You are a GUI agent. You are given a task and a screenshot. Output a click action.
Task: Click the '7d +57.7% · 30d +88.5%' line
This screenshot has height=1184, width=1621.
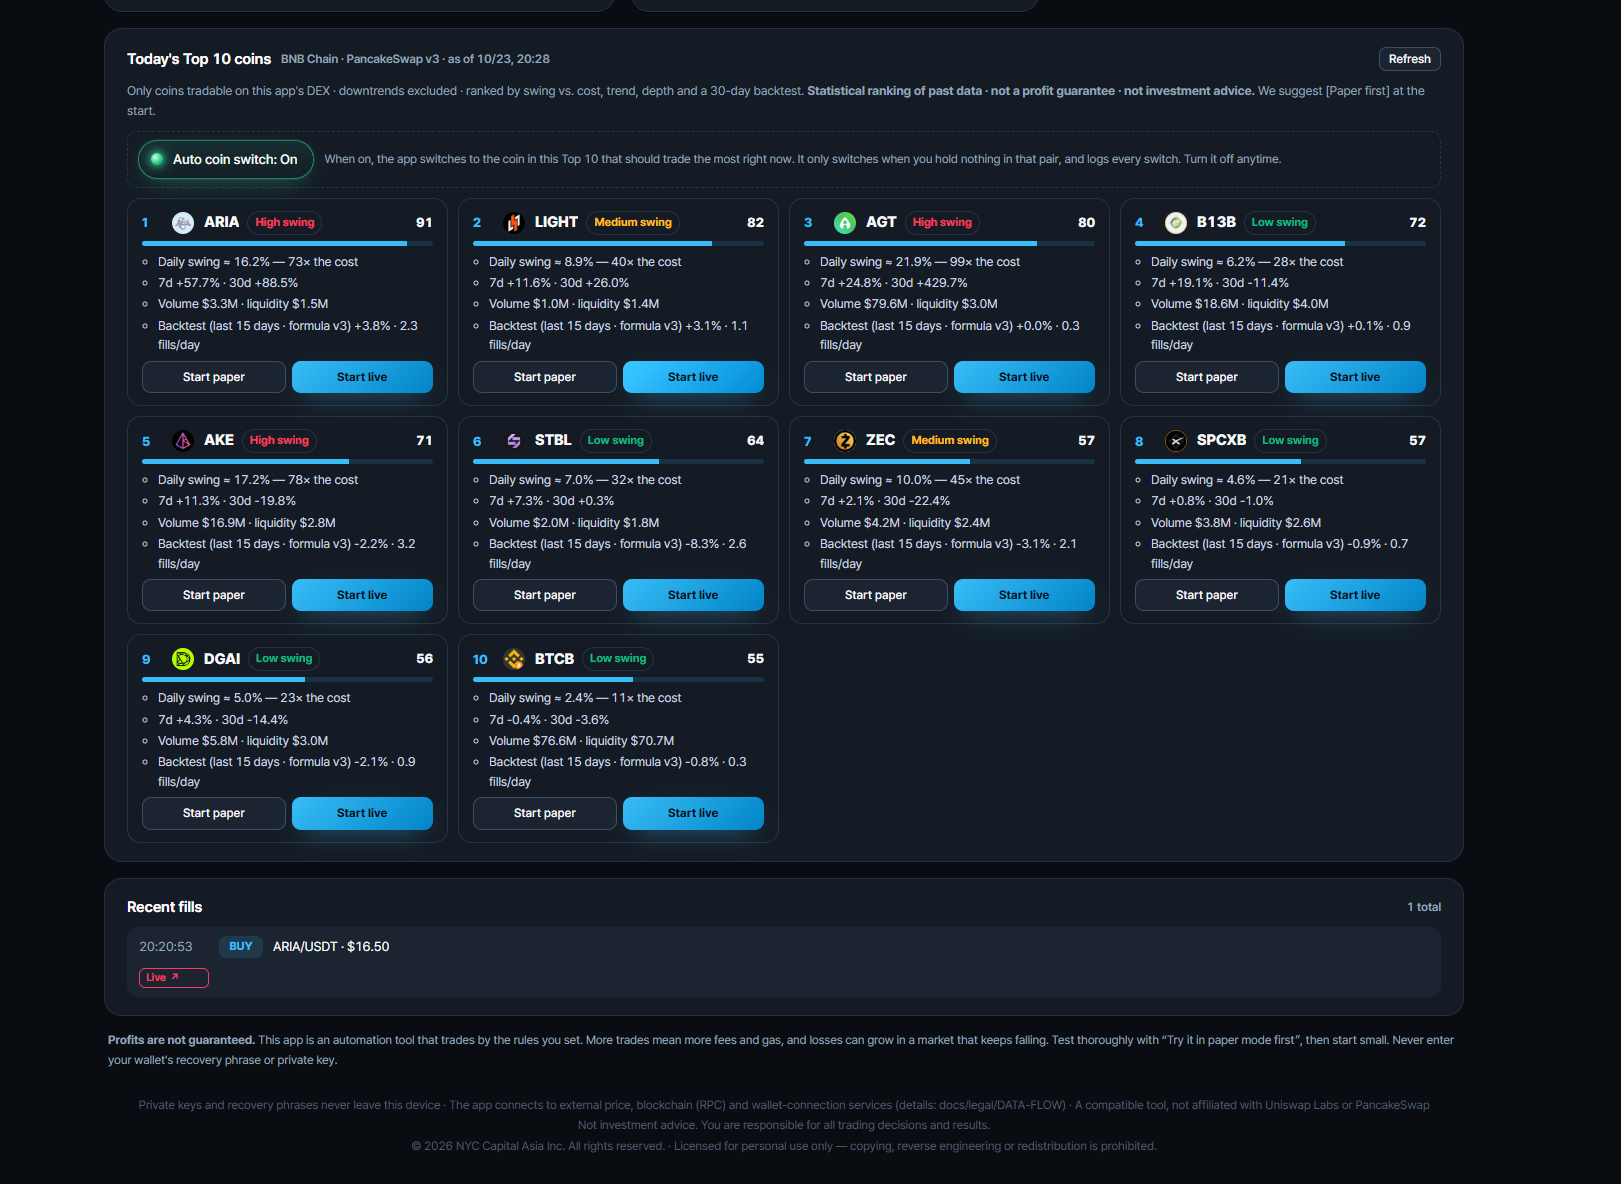point(228,283)
